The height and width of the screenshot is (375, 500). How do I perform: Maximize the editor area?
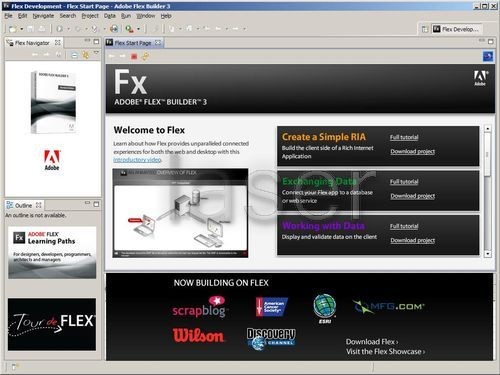(x=491, y=42)
